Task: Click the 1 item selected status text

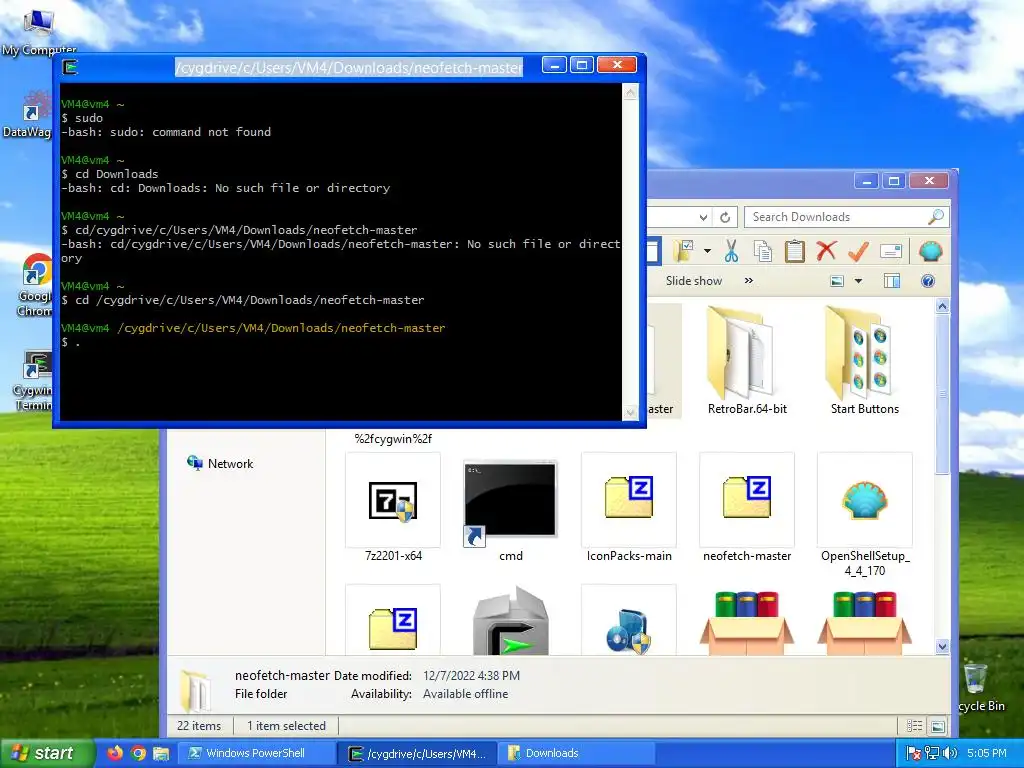Action: point(286,726)
